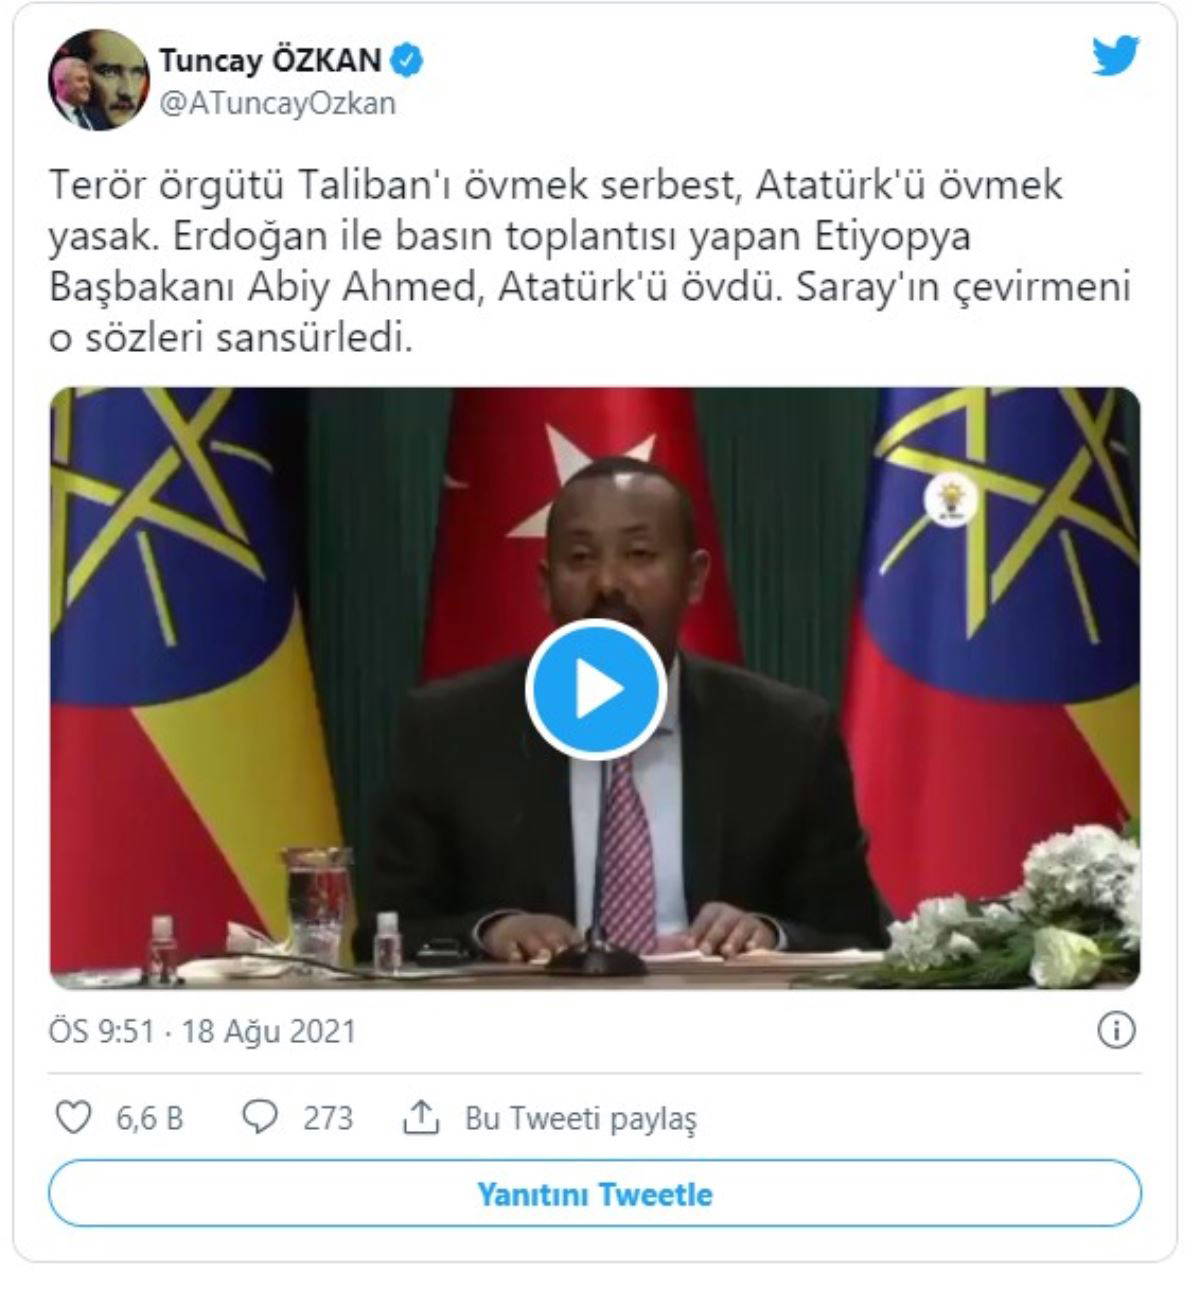The height and width of the screenshot is (1289, 1200).
Task: Open replies via speech bubble icon
Action: 260,1117
